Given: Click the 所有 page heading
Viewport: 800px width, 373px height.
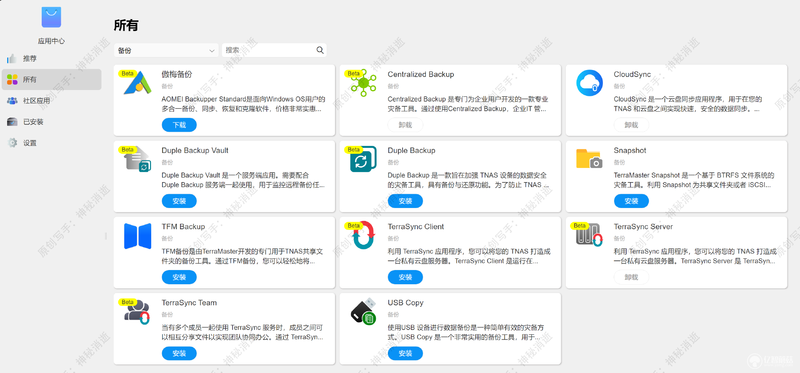Looking at the screenshot, I should [x=126, y=26].
